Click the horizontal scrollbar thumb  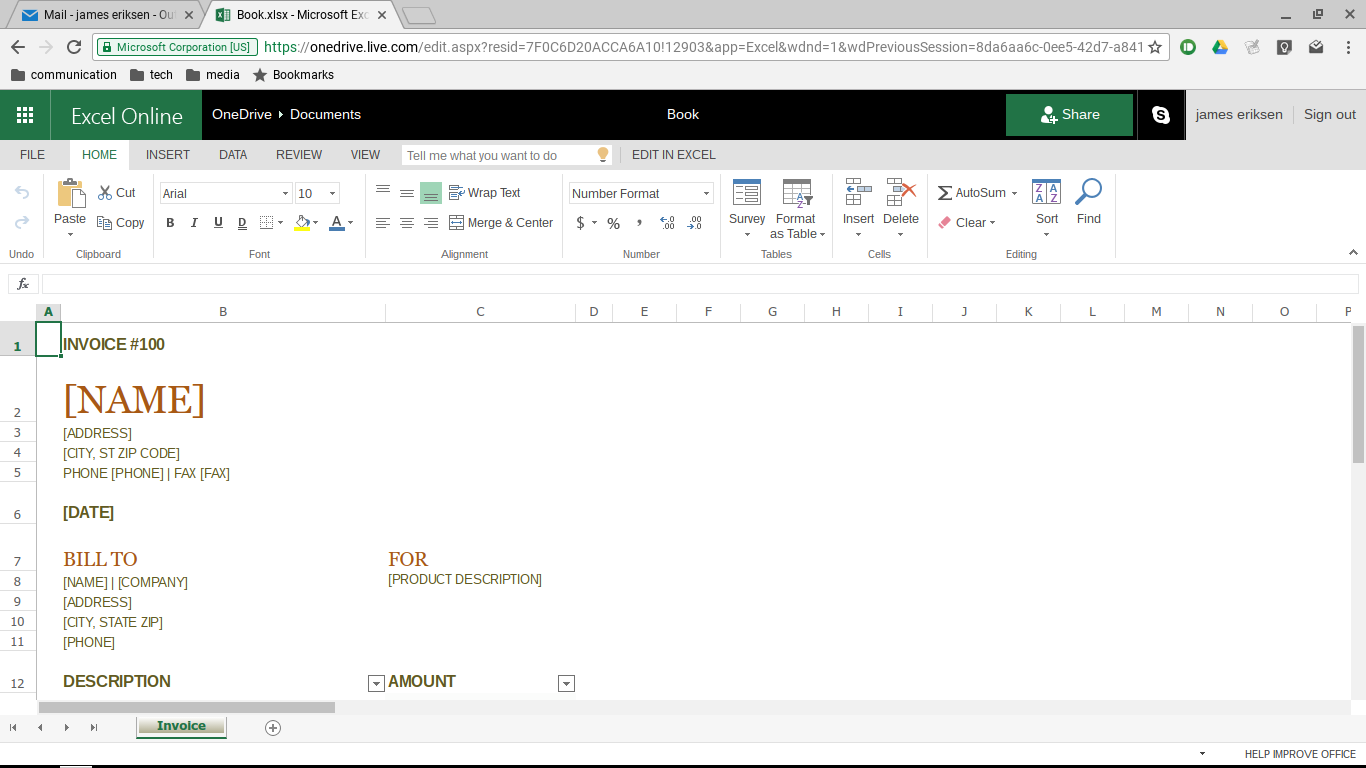point(186,707)
